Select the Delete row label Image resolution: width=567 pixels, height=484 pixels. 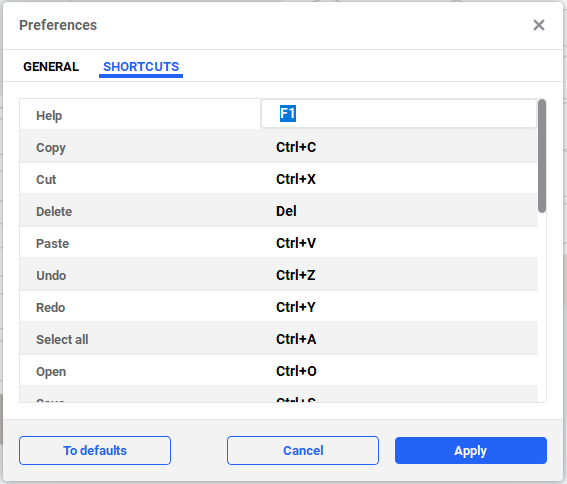pos(54,211)
